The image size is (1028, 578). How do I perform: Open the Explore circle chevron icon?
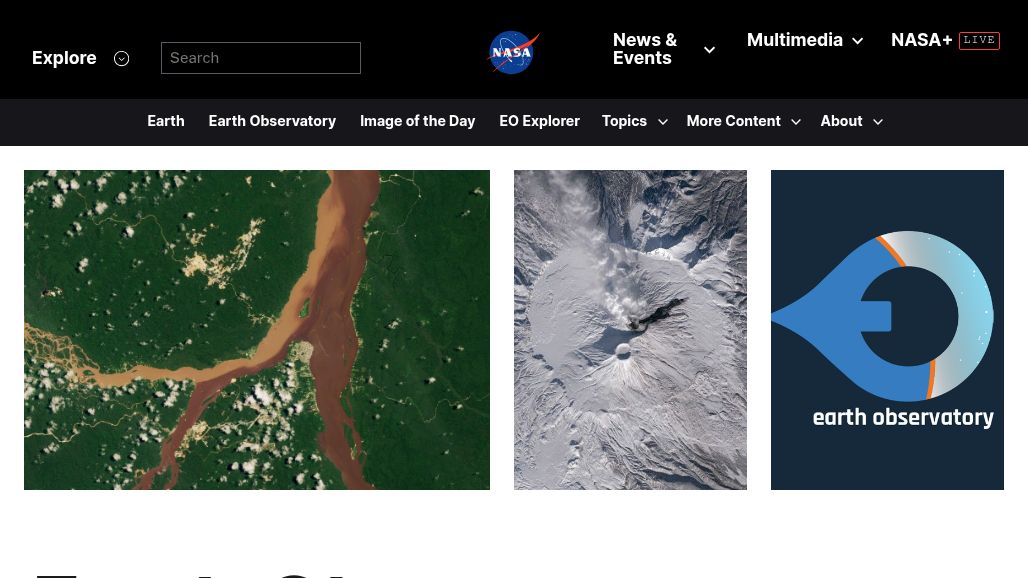point(121,58)
